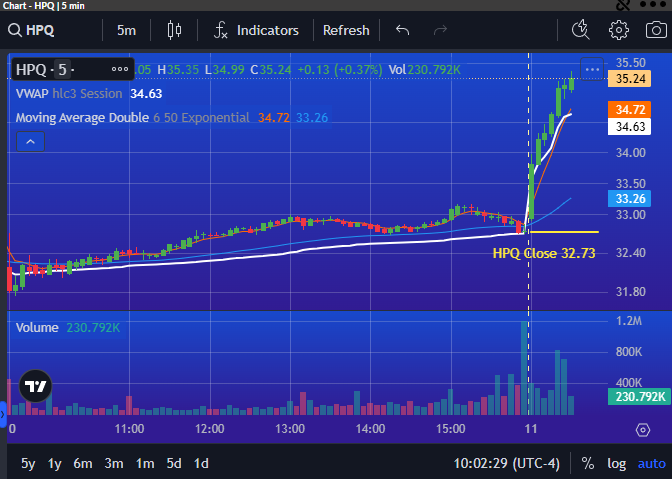
Task: Set range to 5d
Action: (x=174, y=464)
